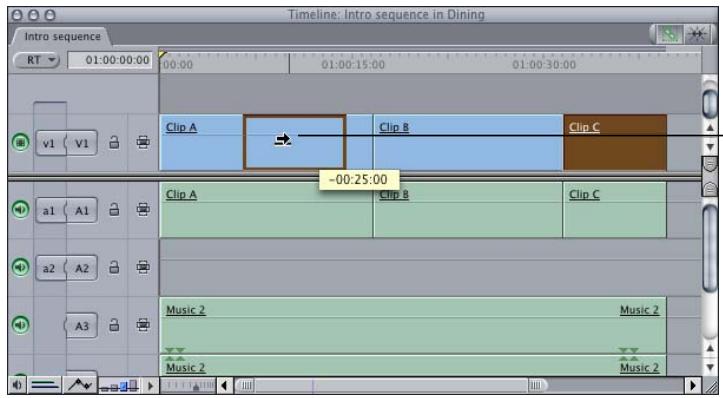Image resolution: width=723 pixels, height=398 pixels.
Task: Click ruler at 01:00:15:00
Action: click(x=353, y=65)
